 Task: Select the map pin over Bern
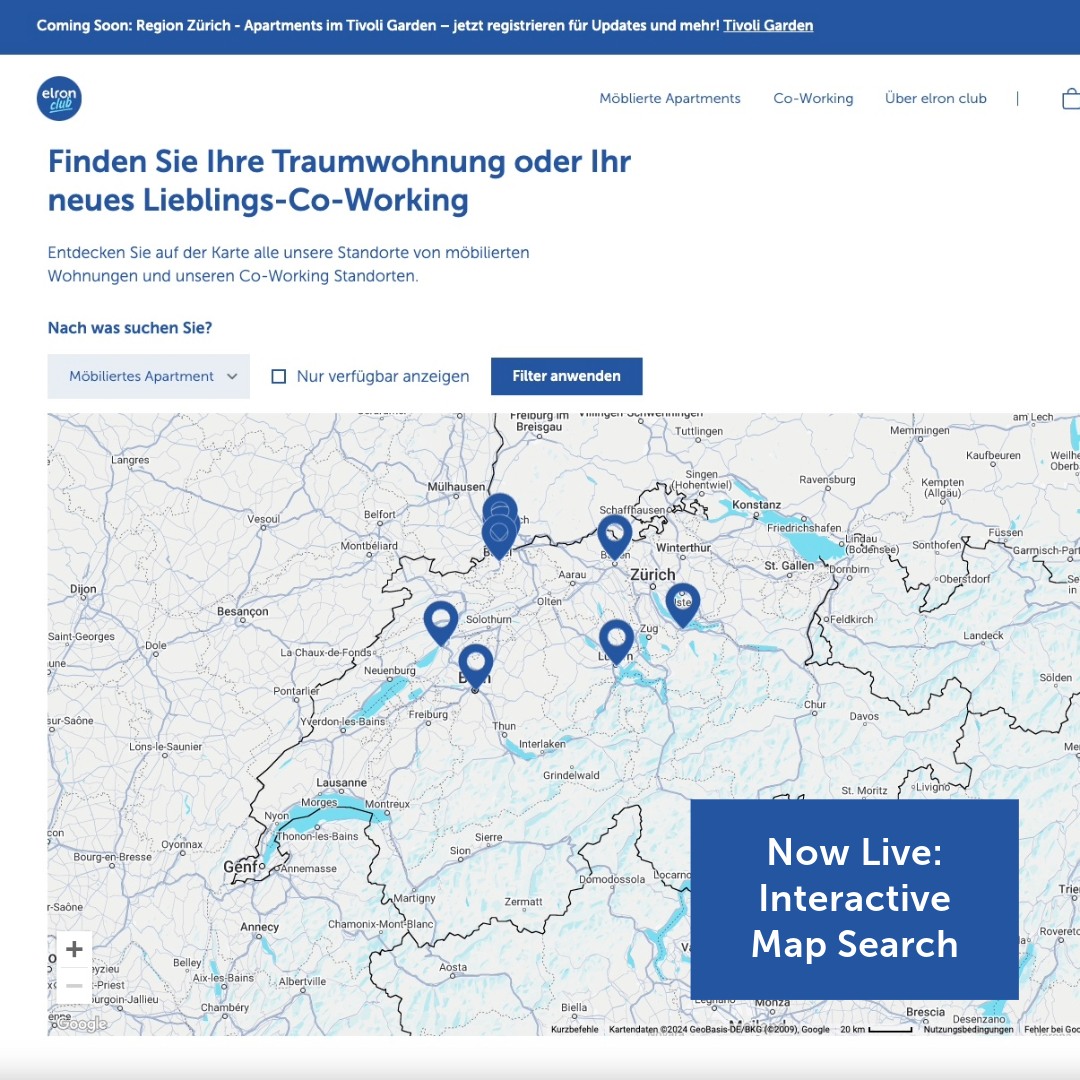coord(476,667)
